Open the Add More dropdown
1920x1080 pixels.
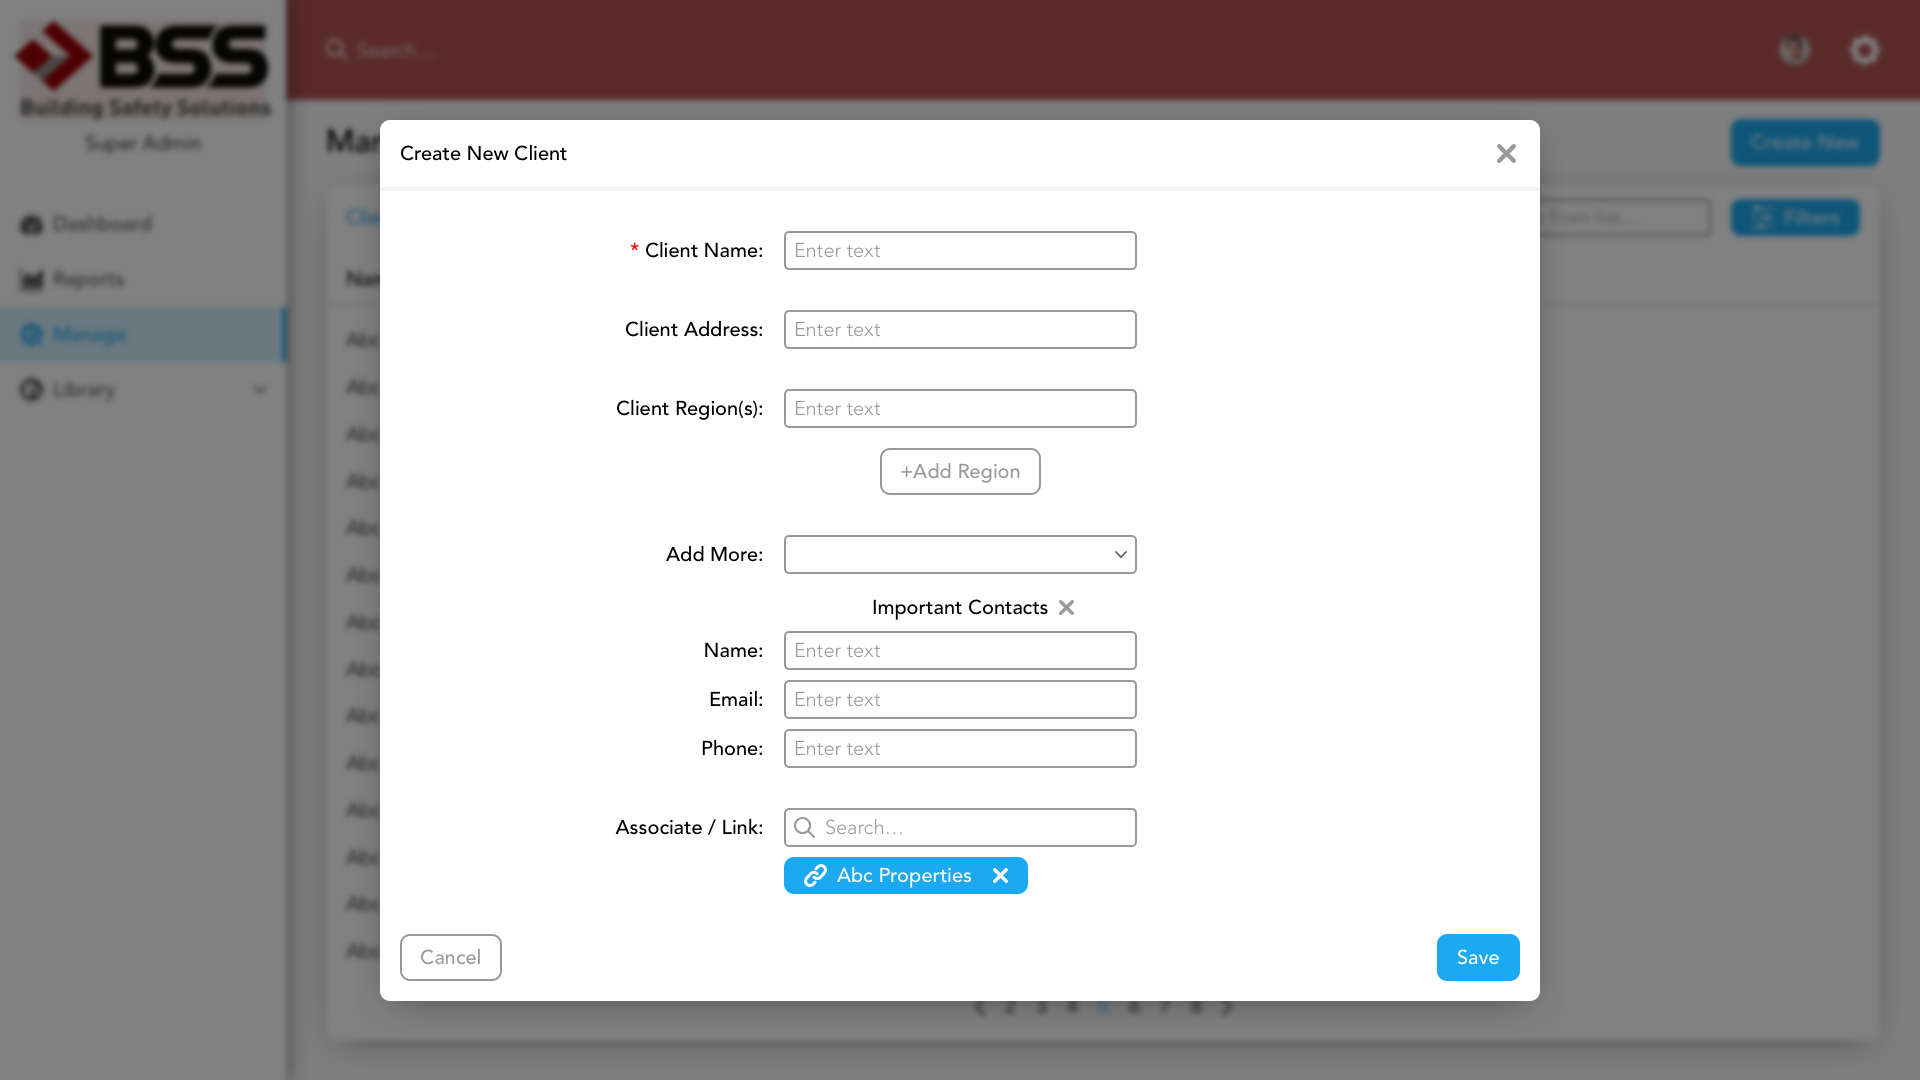click(960, 555)
